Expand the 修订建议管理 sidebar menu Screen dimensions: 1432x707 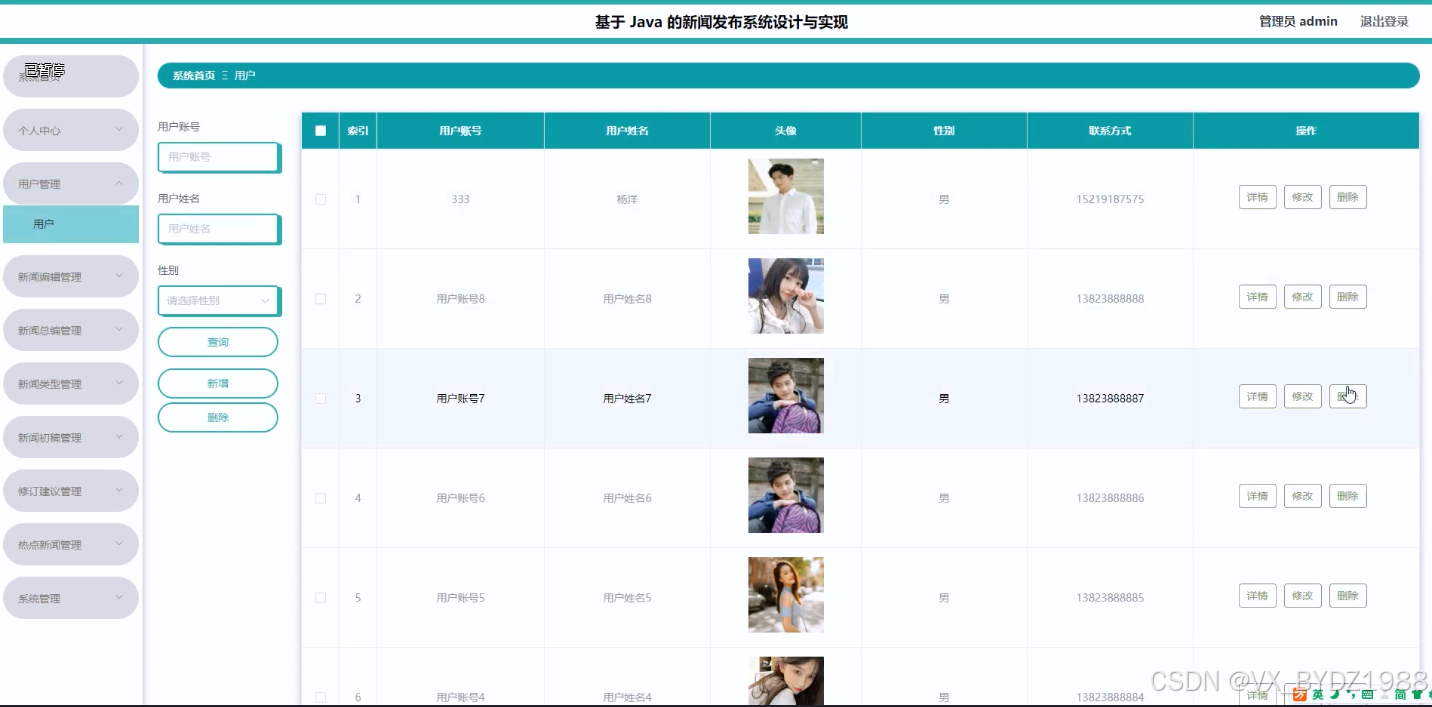[x=70, y=491]
